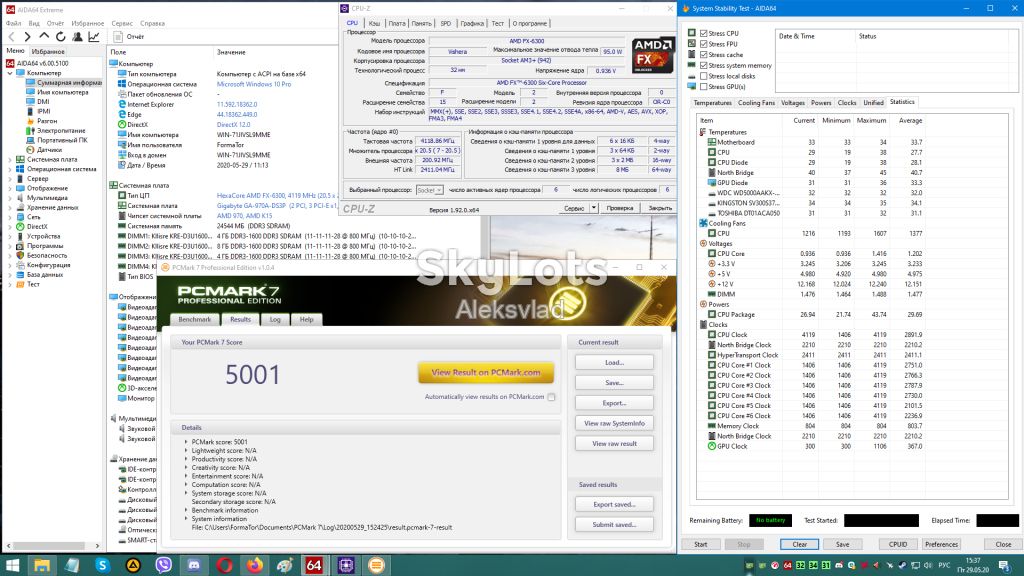Click Gigabyte GA-970A-DS3P motherboard link
This screenshot has height=576, width=1024.
pos(277,205)
